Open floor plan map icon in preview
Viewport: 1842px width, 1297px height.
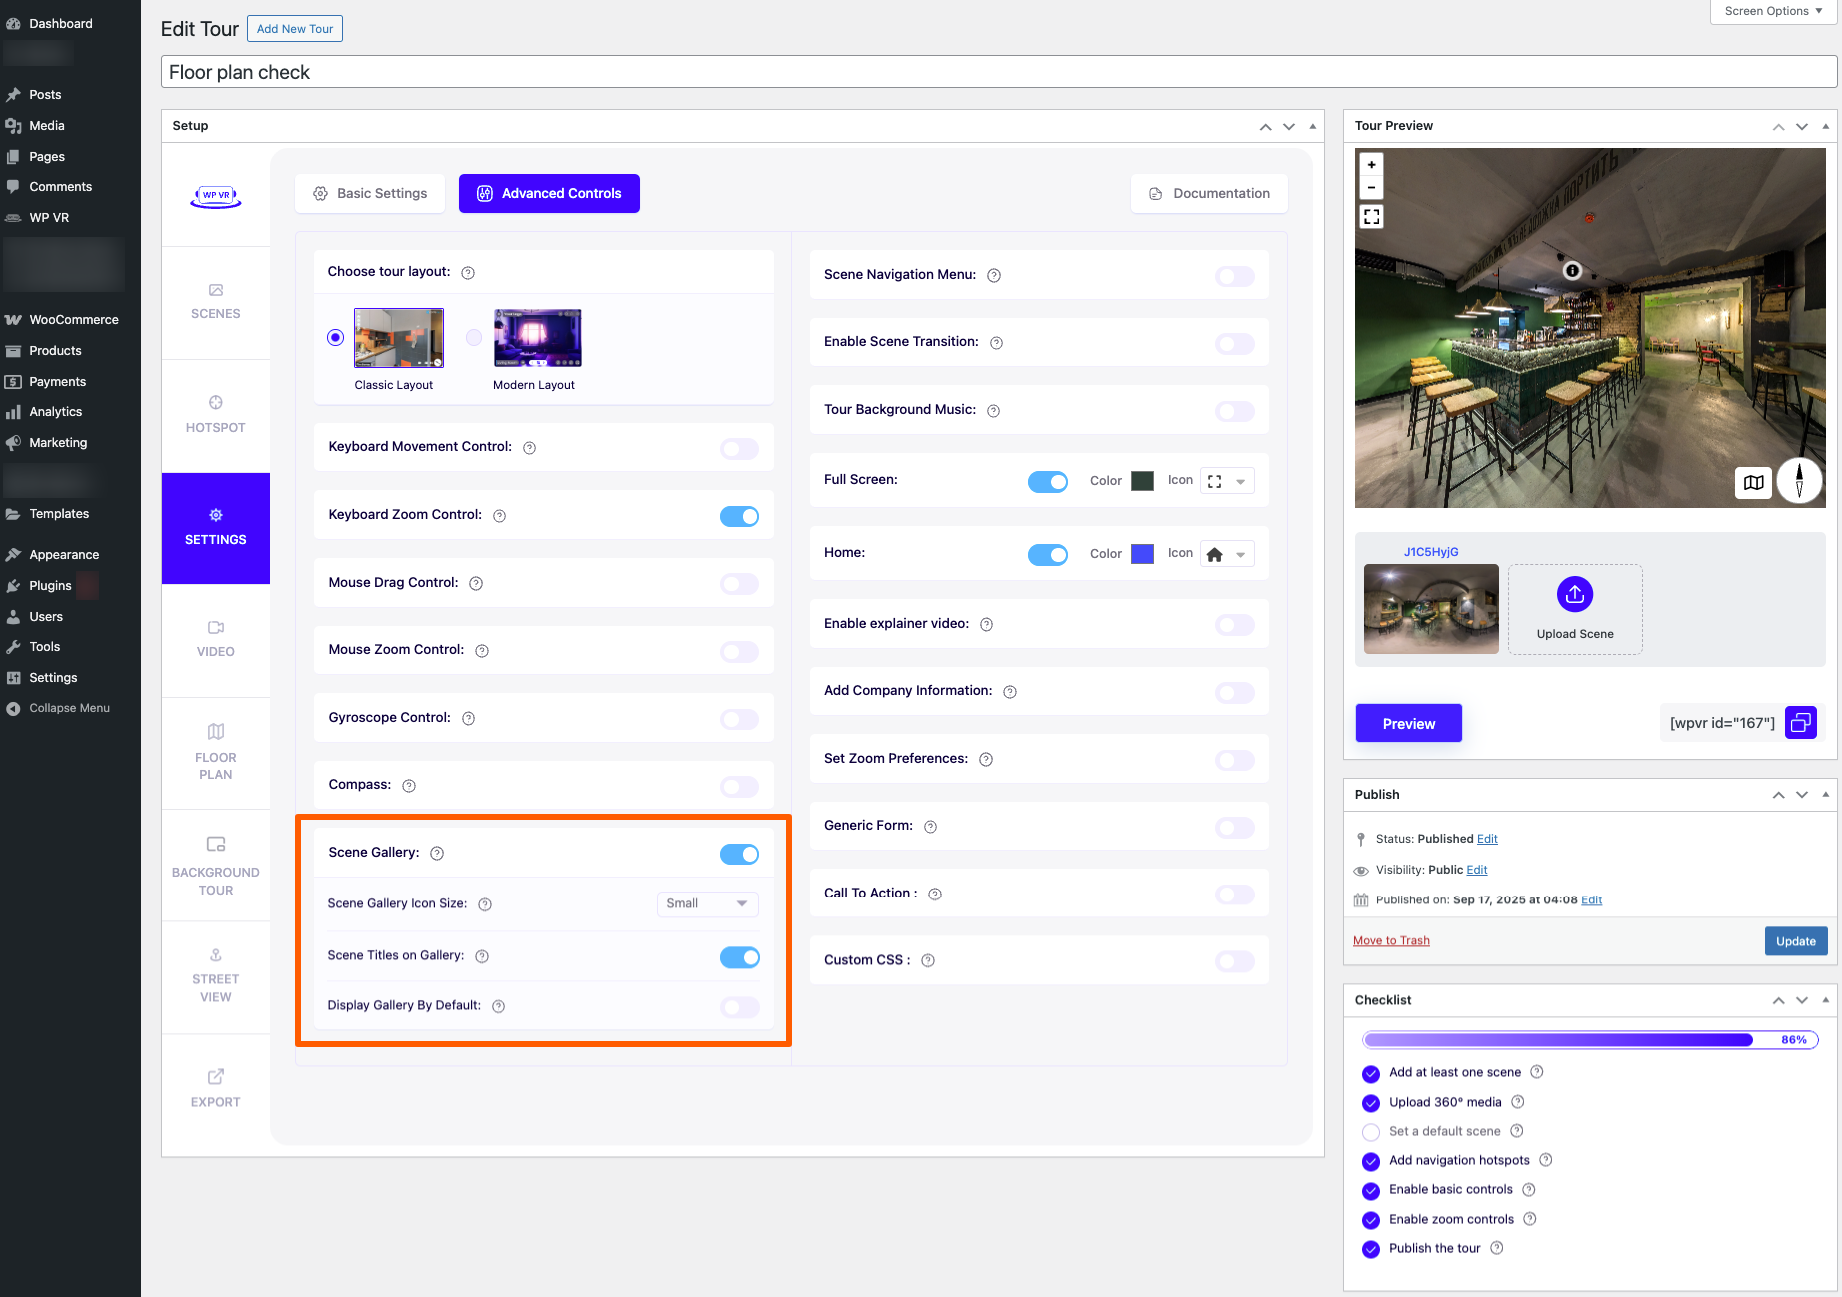[x=1753, y=482]
